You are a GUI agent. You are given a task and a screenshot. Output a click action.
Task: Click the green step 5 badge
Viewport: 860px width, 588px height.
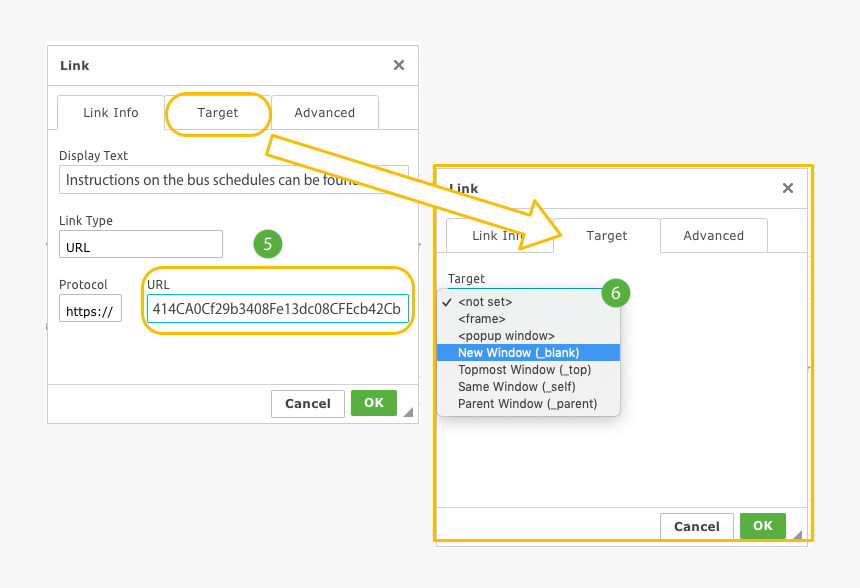click(x=268, y=243)
